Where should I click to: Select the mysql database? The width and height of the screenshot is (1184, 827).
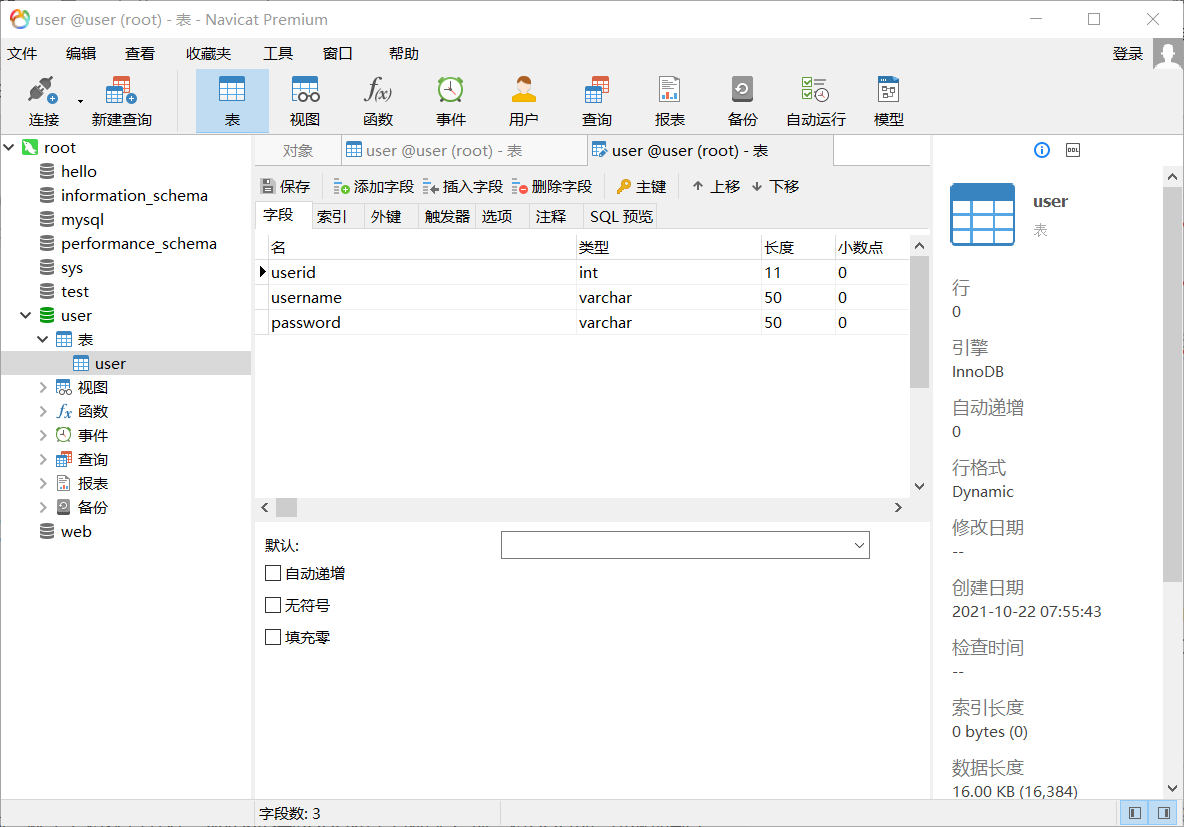(82, 220)
